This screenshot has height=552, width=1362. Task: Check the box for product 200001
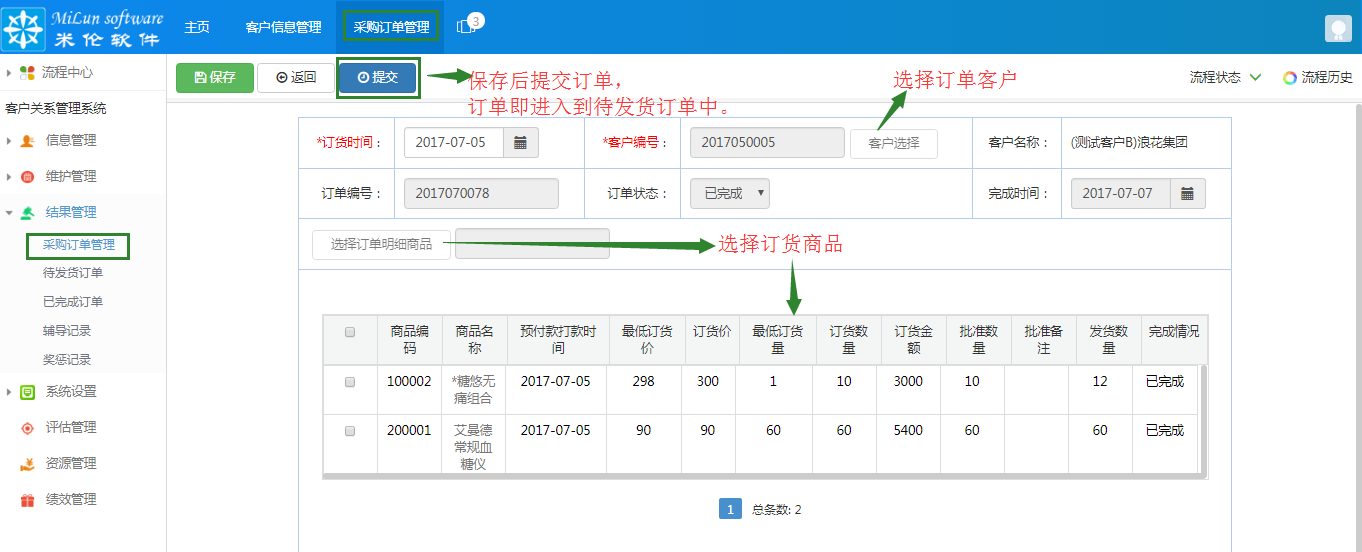[x=350, y=431]
